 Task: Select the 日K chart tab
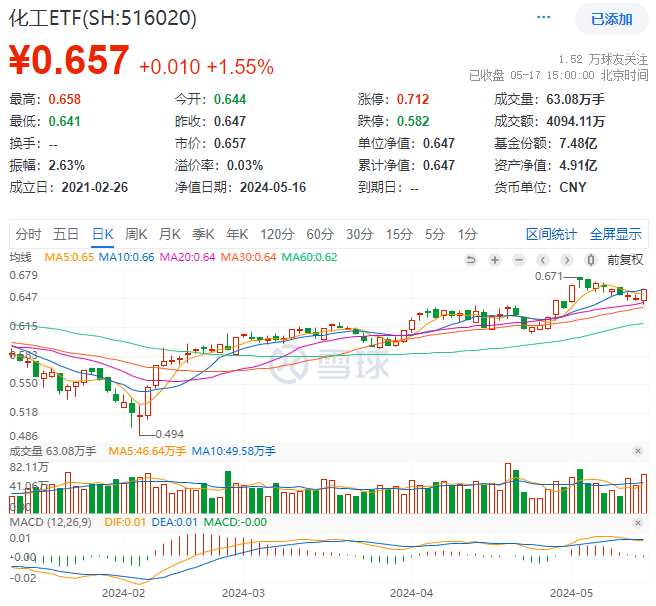(102, 234)
